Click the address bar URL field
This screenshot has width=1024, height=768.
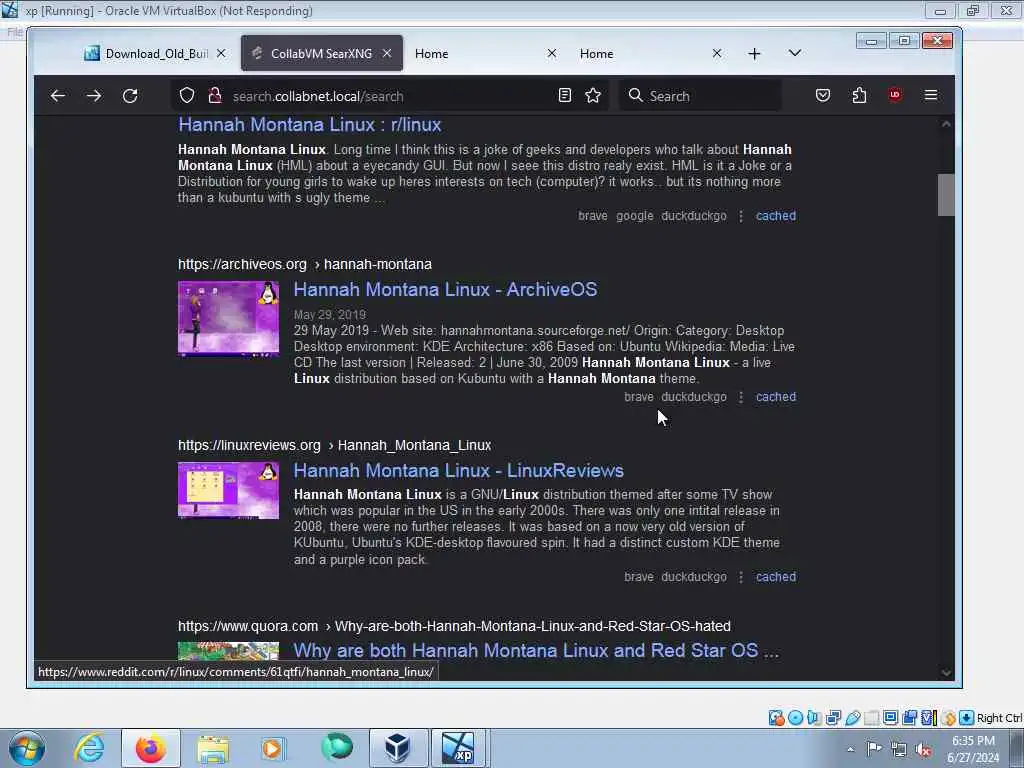(x=389, y=96)
